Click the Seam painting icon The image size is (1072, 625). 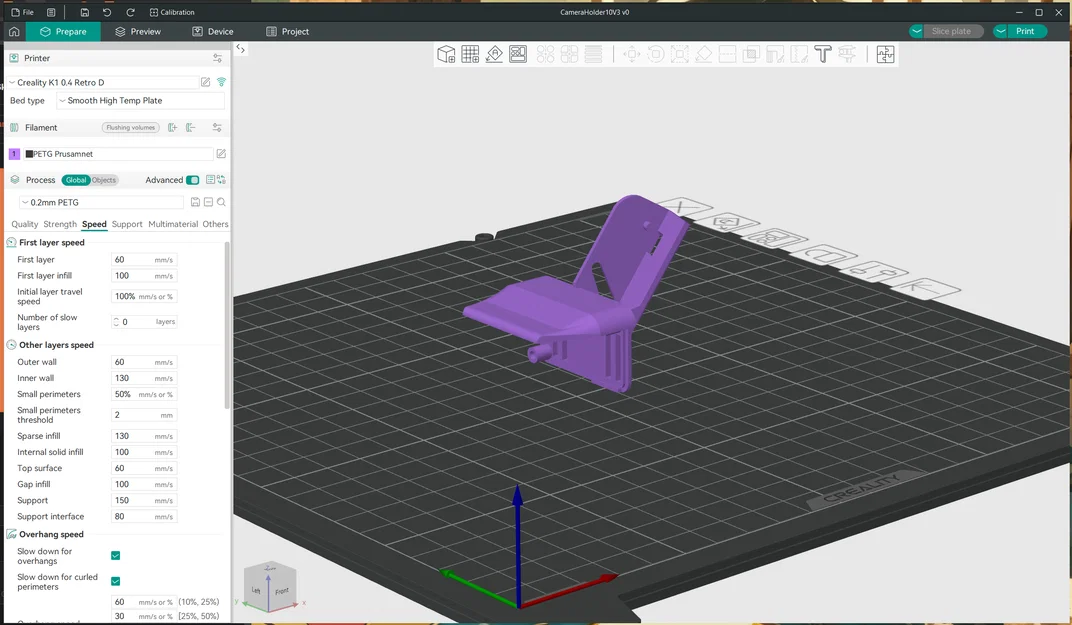799,54
